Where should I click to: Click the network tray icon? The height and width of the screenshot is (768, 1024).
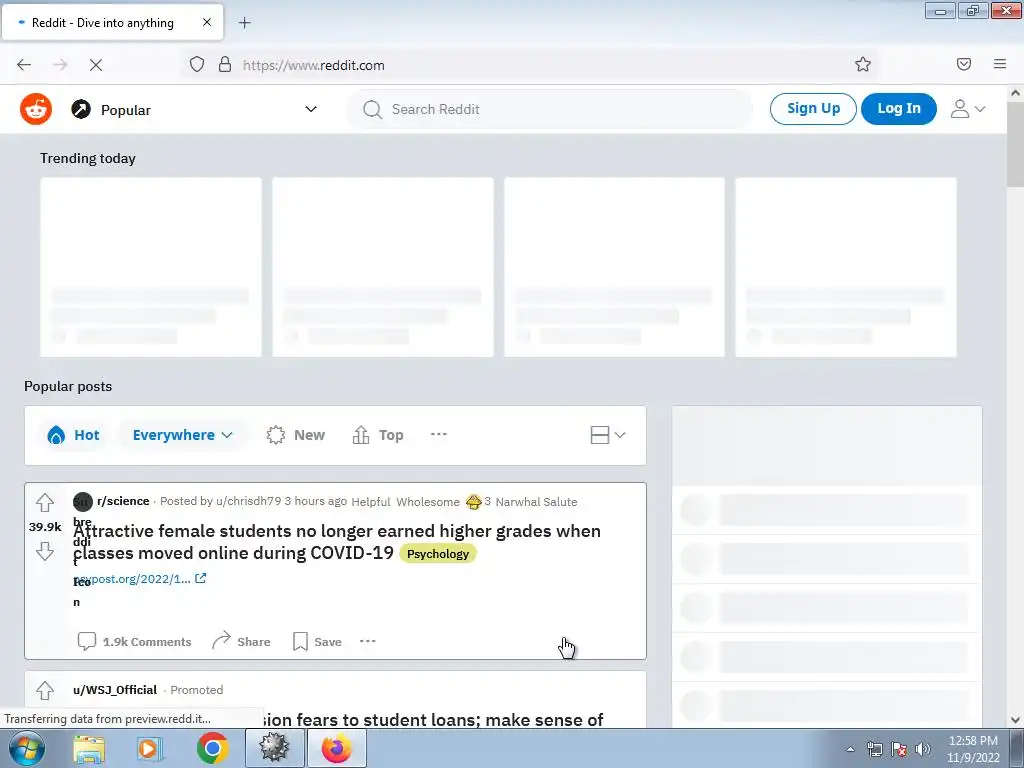point(874,749)
